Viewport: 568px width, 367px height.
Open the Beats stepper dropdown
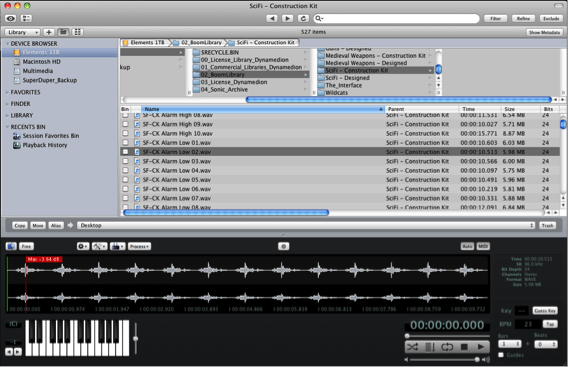(546, 344)
